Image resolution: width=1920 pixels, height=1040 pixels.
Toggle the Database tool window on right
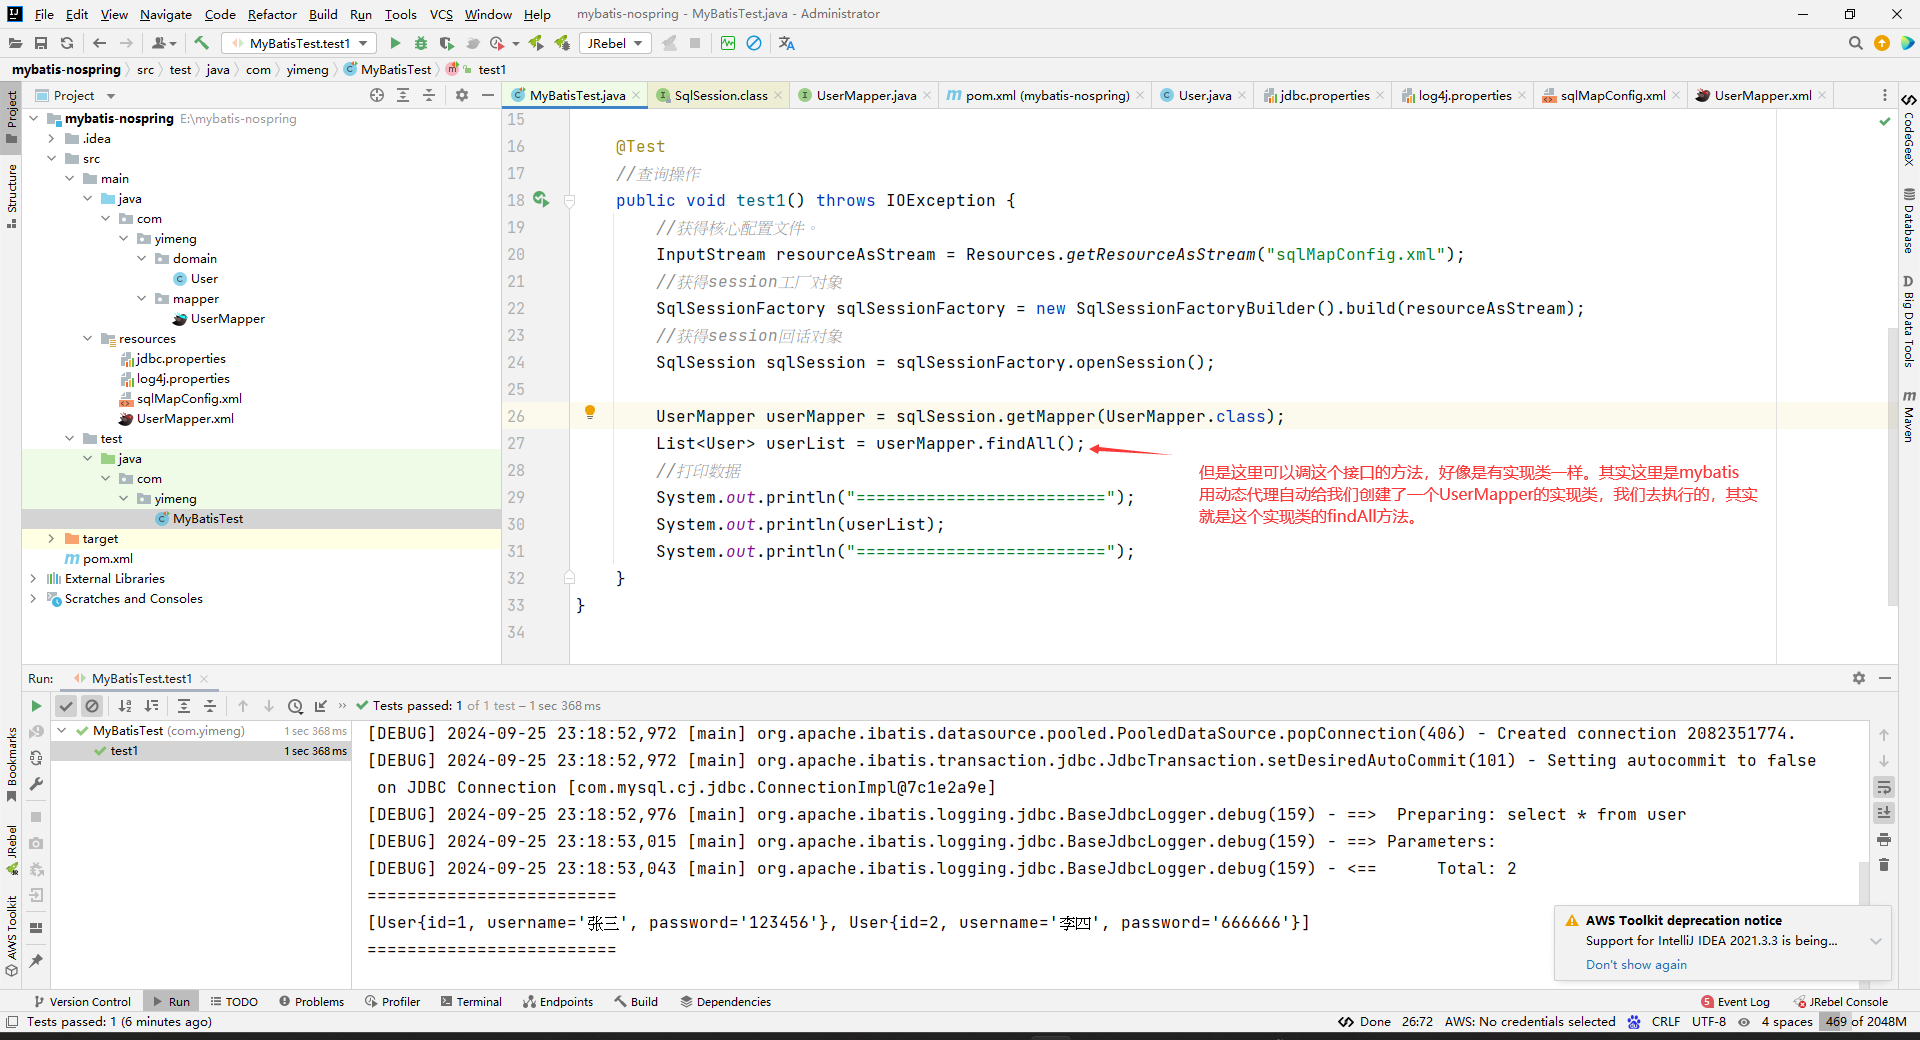pos(1908,221)
